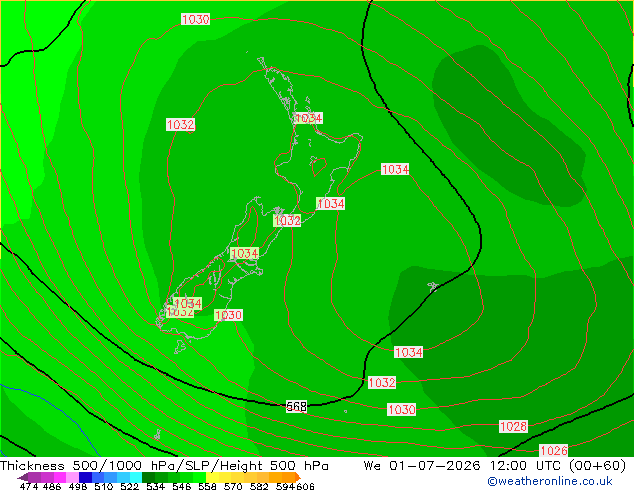Pick the first yellow legend swatch
Screen dimensions: 634x490
coord(212,477)
